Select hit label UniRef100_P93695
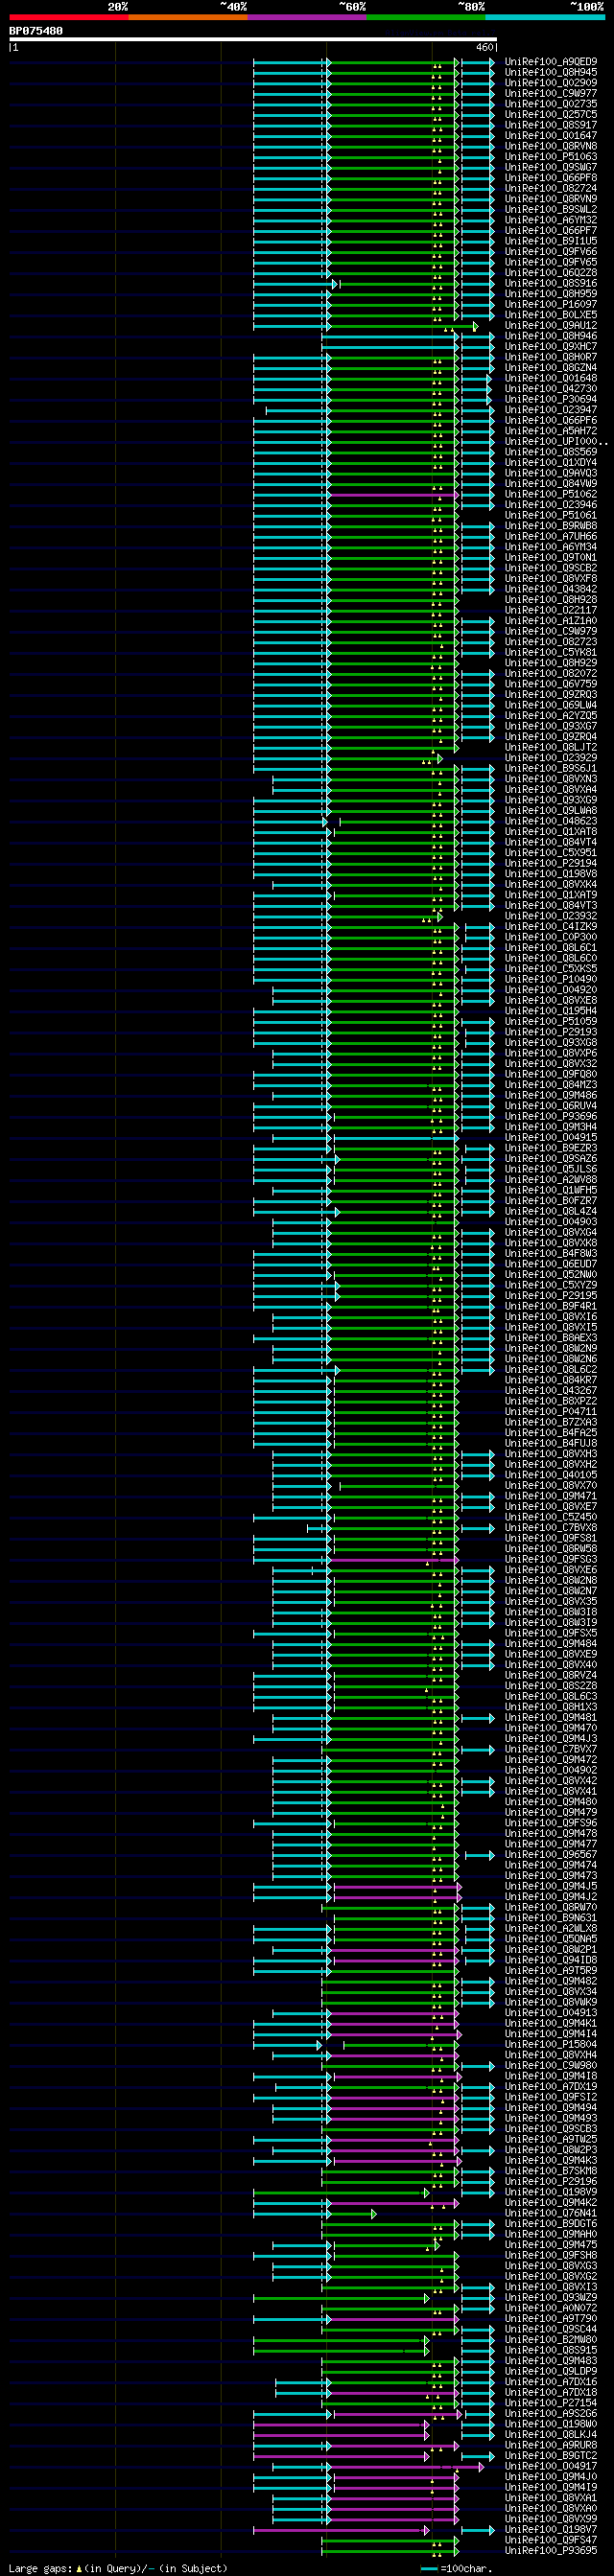This screenshot has width=614, height=2576. pos(551,2551)
